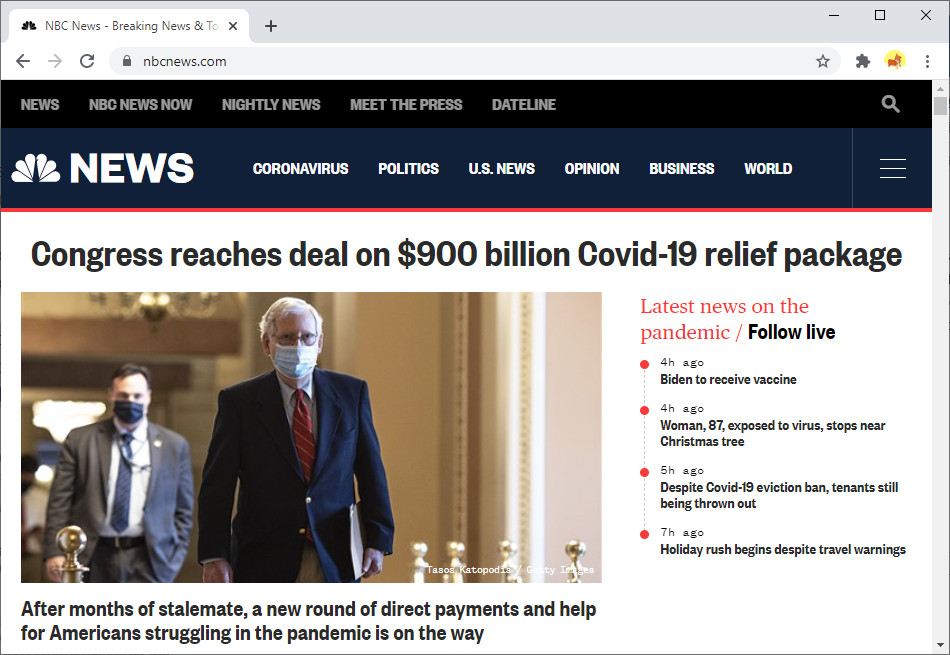Close the NBC News tab

(x=233, y=26)
